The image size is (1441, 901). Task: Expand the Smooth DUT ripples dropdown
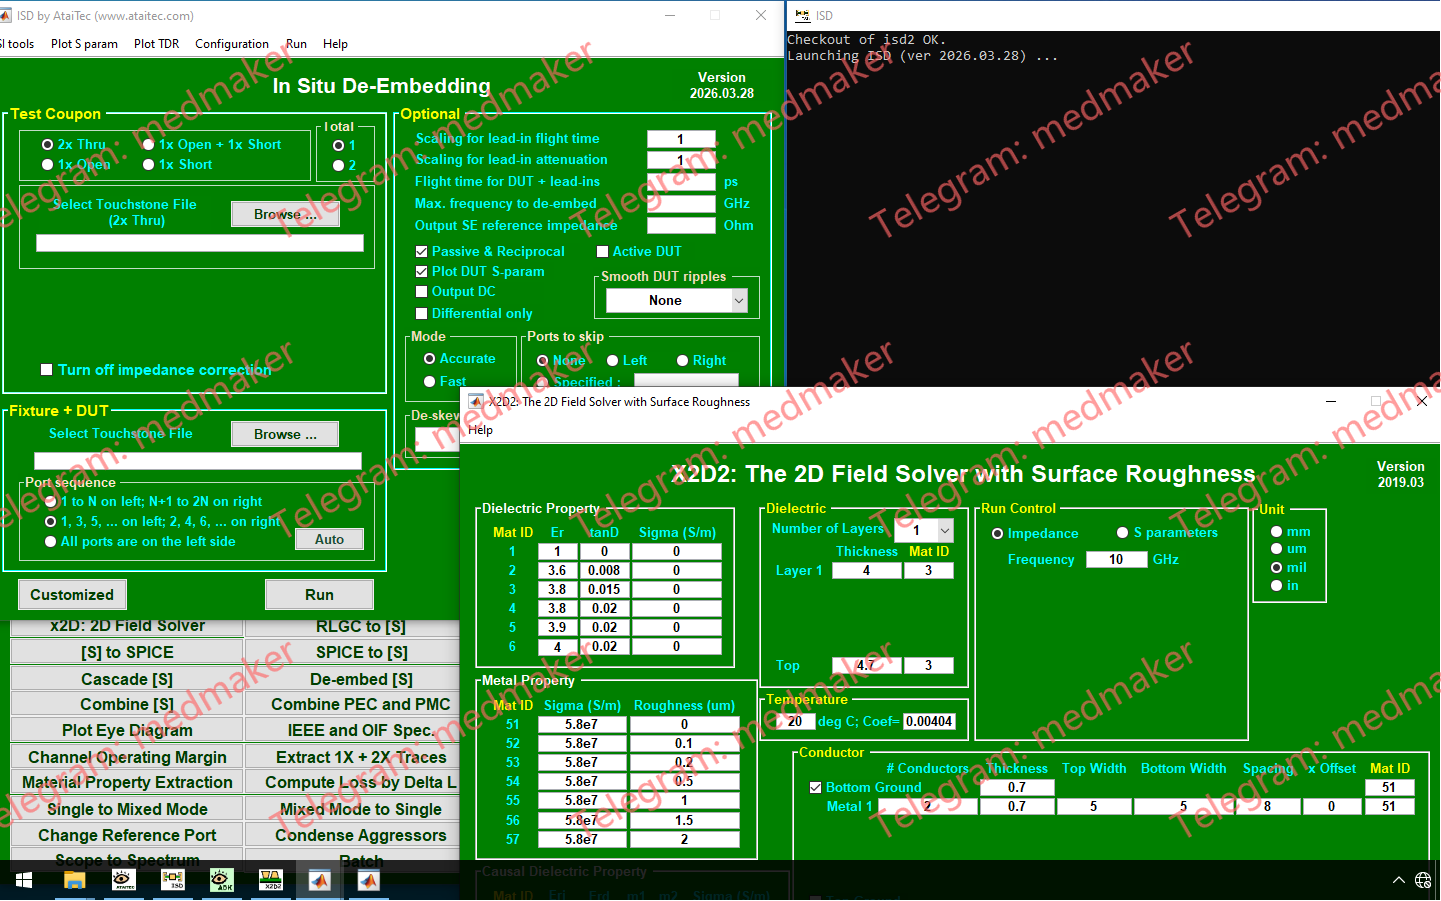(x=739, y=301)
